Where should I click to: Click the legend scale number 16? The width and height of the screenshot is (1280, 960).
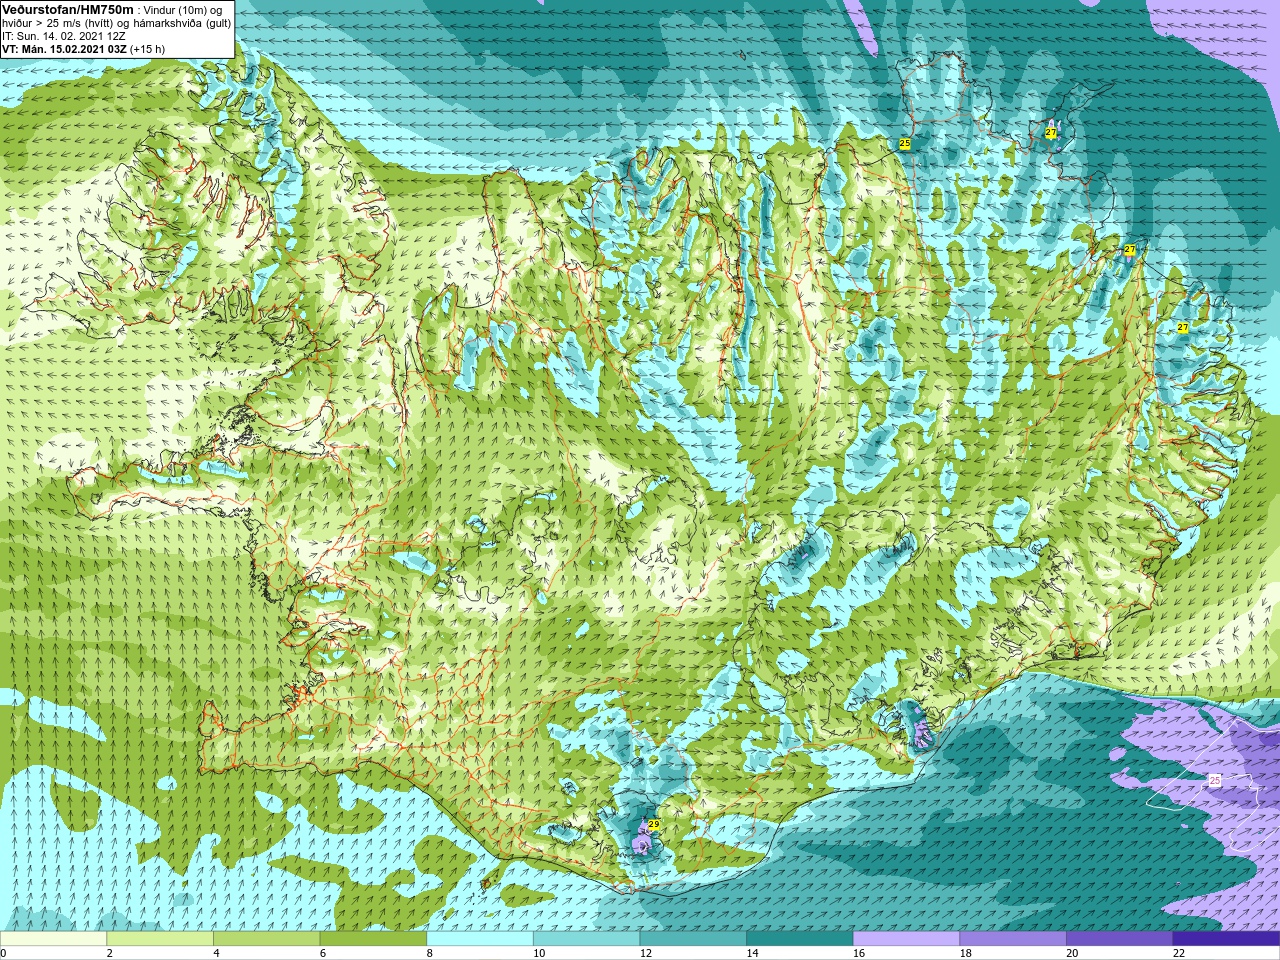859,953
